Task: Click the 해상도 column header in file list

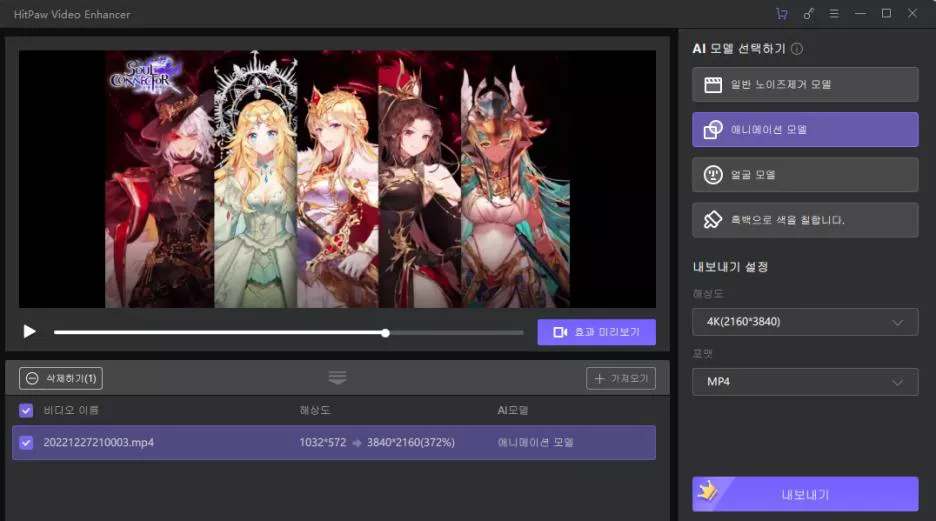Action: click(315, 411)
